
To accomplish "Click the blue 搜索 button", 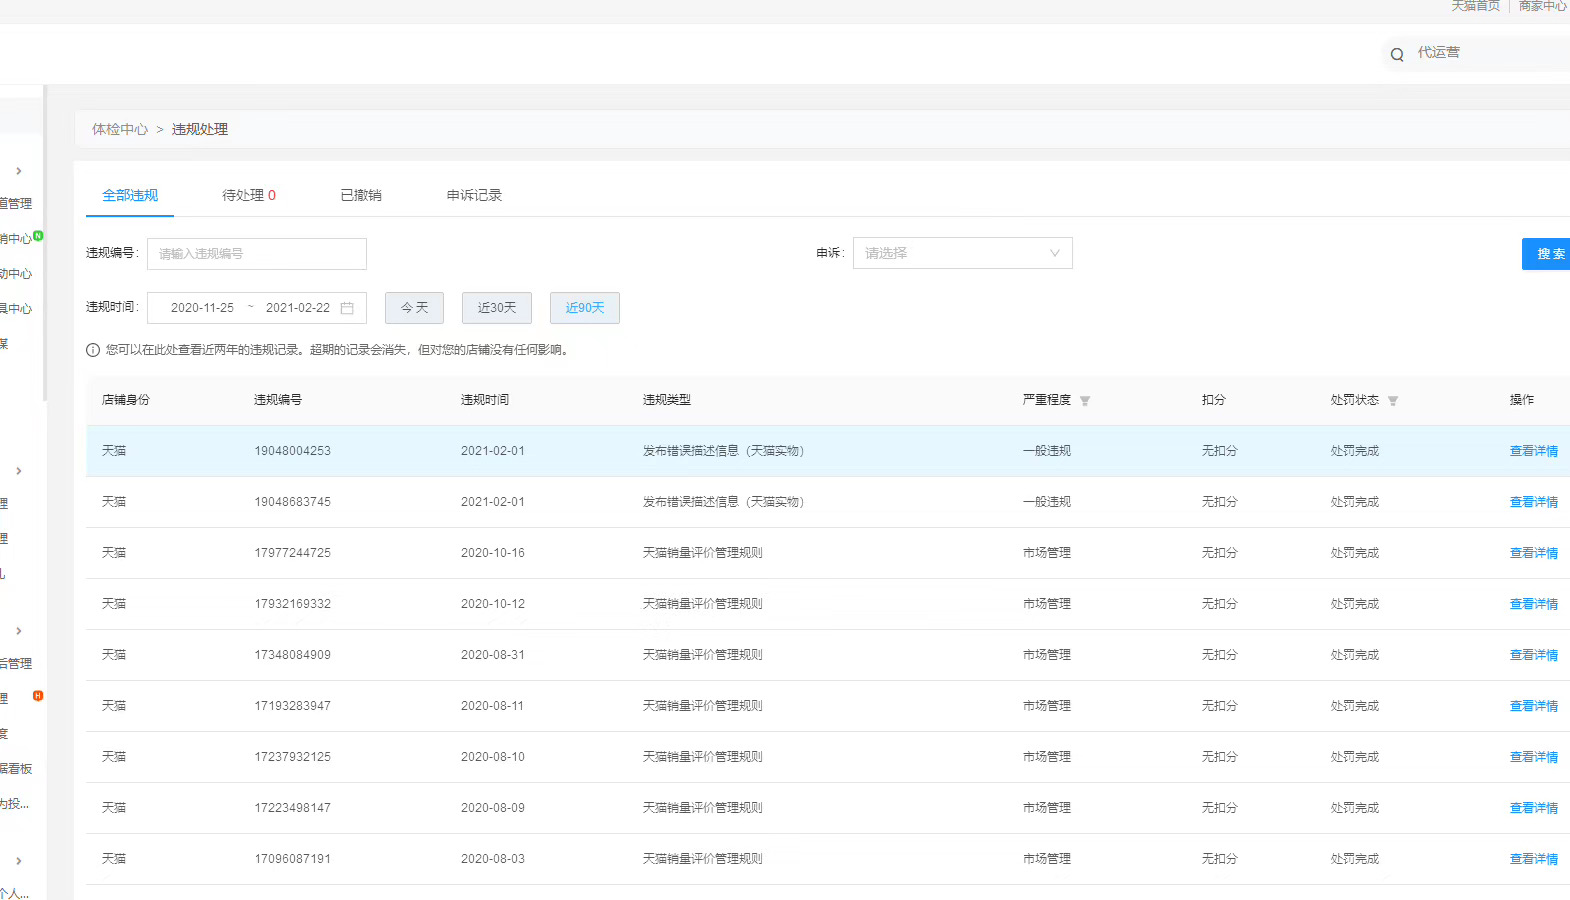I will [1546, 254].
